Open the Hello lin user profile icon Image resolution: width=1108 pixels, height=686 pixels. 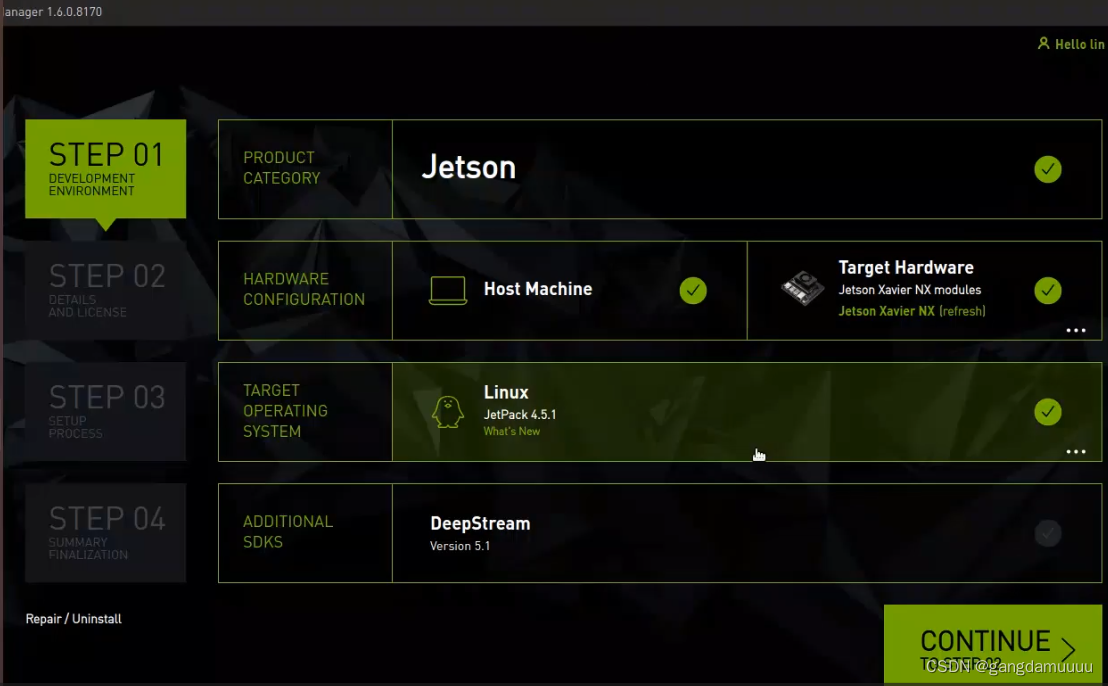click(x=1044, y=44)
